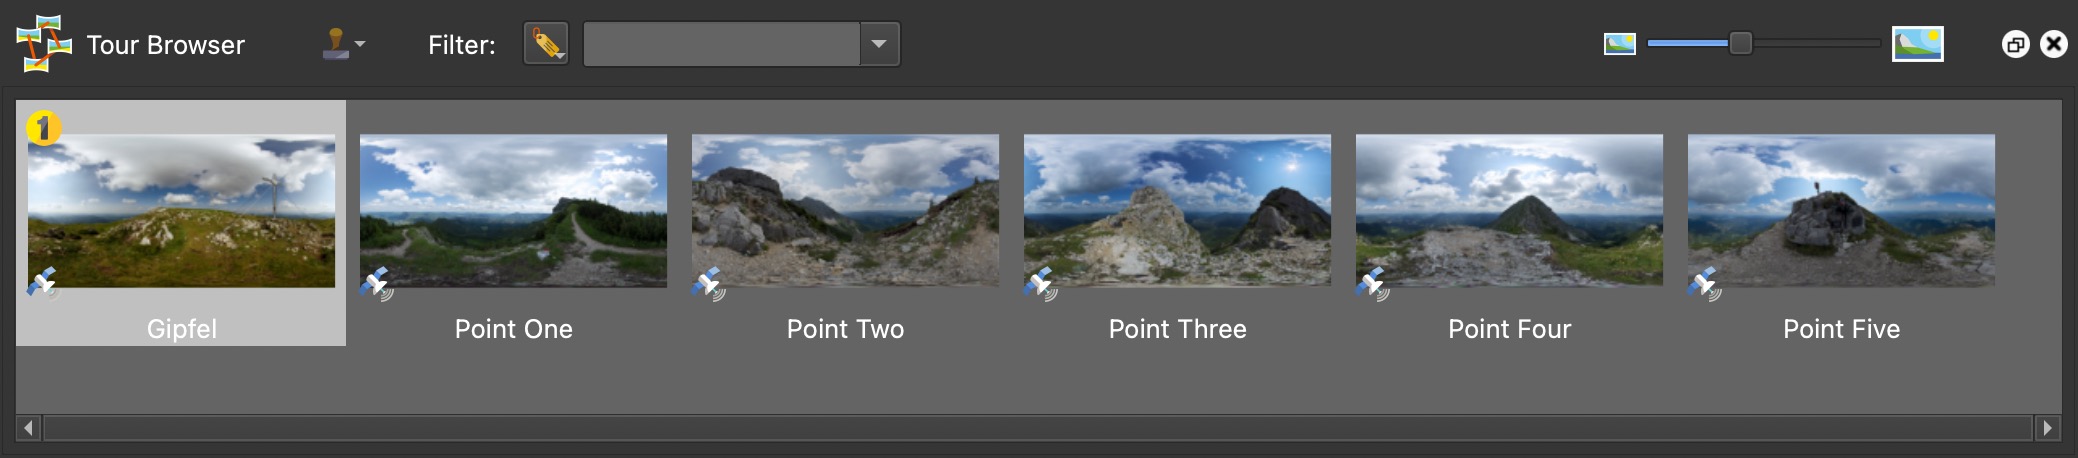
Task: Click the thumbnail size slider handle
Action: click(1741, 44)
